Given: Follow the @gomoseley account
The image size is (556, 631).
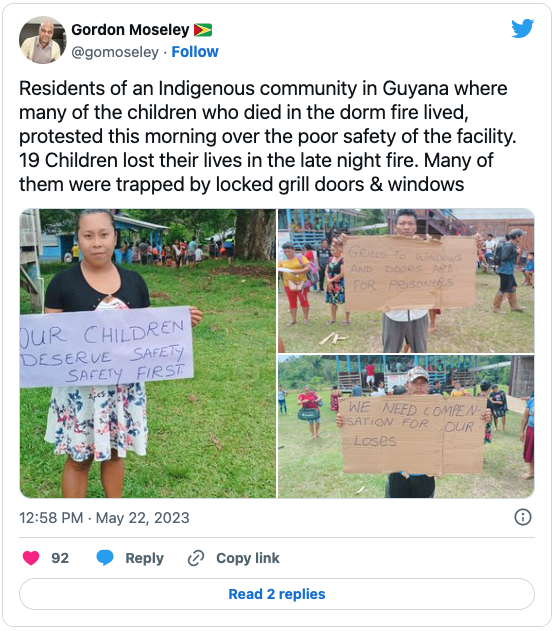Looking at the screenshot, I should 195,52.
